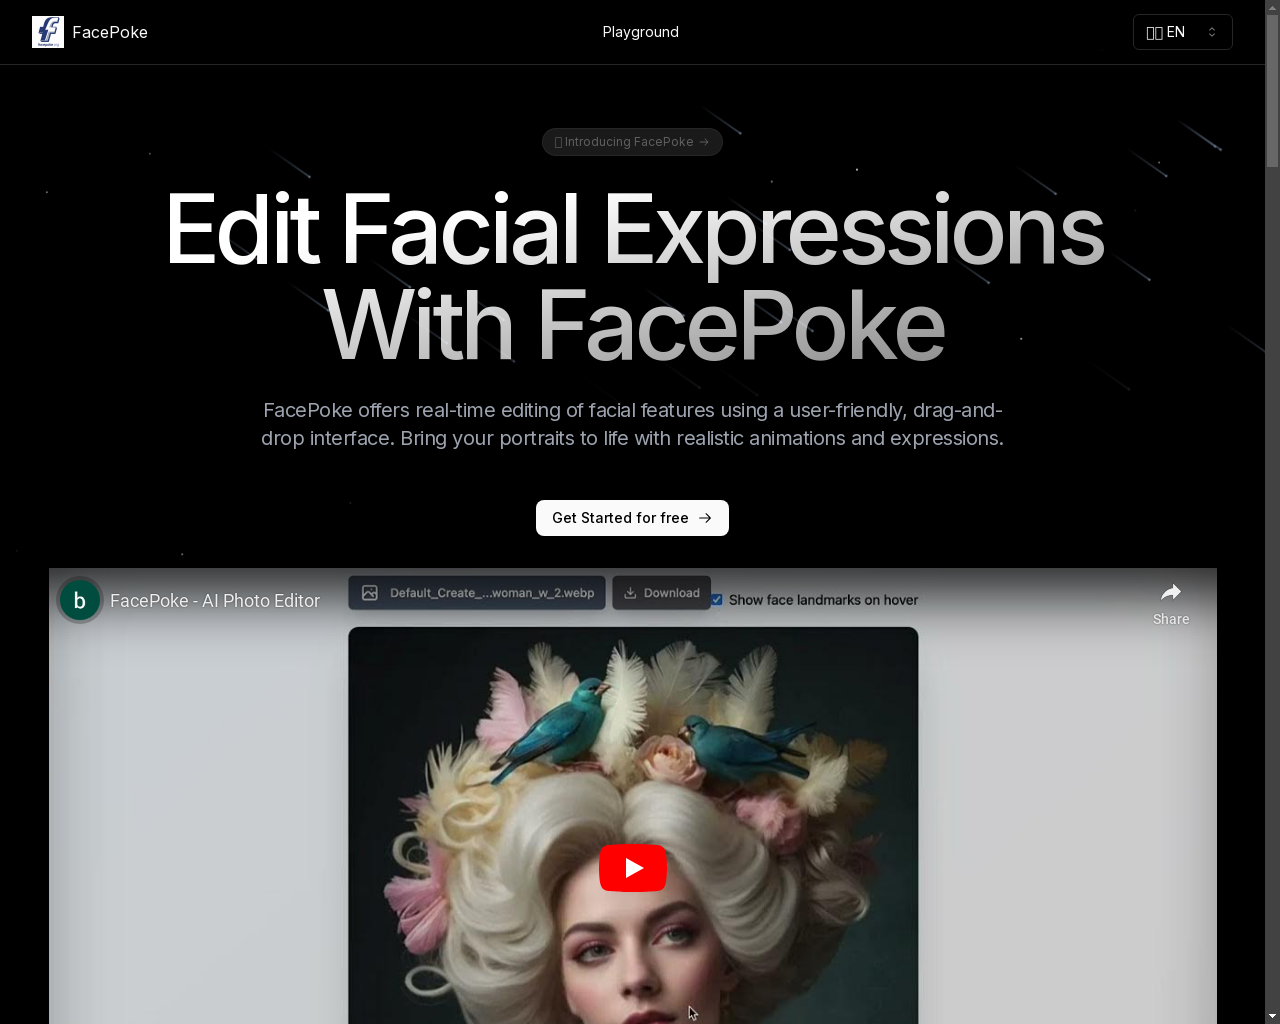Image resolution: width=1280 pixels, height=1024 pixels.
Task: Click the FacePoke description paragraph
Action: click(632, 424)
